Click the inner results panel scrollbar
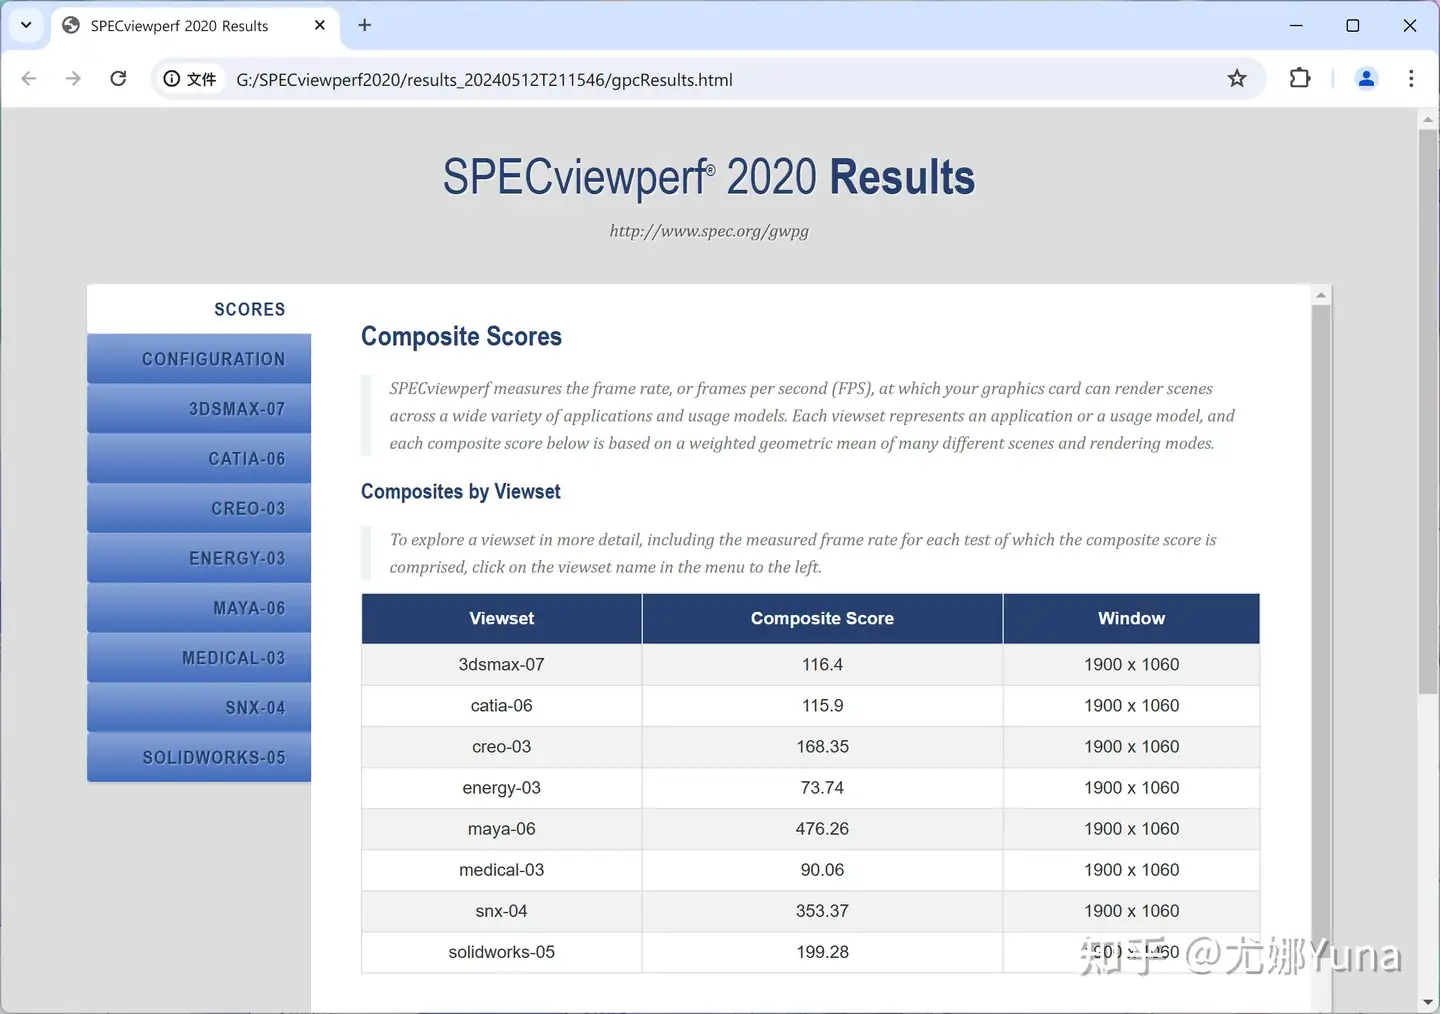This screenshot has height=1014, width=1440. point(1321,620)
